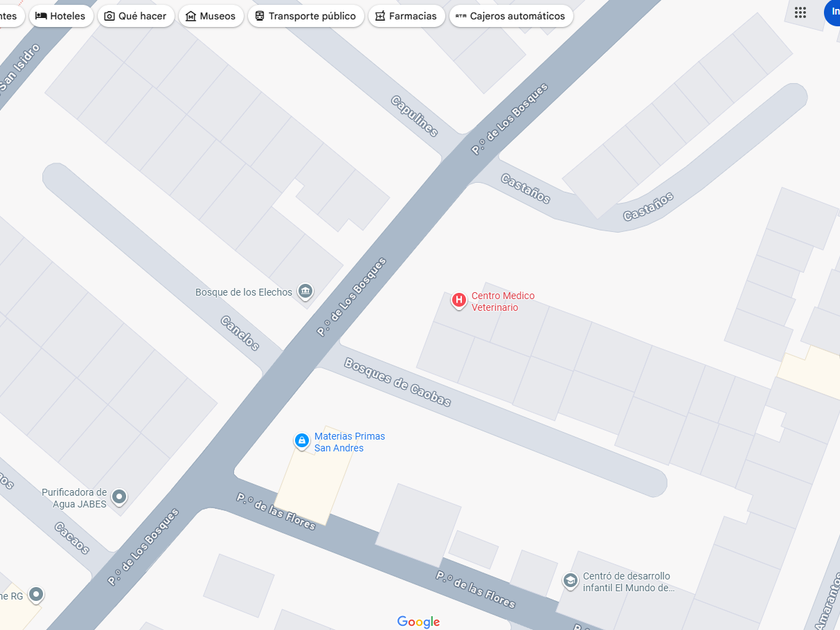This screenshot has width=840, height=630.
Task: Select the Purificadora de Agua JABES pin
Action: coord(119,497)
